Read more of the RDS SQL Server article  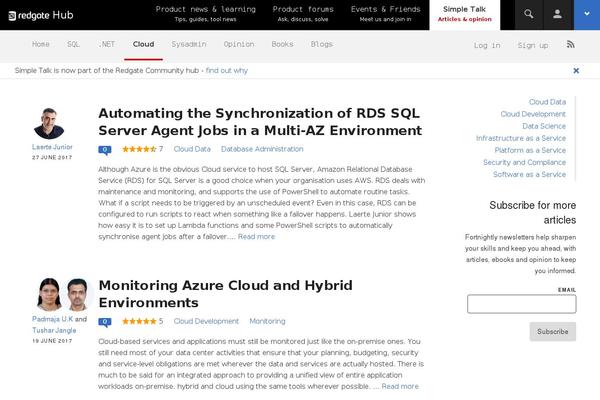(256, 237)
